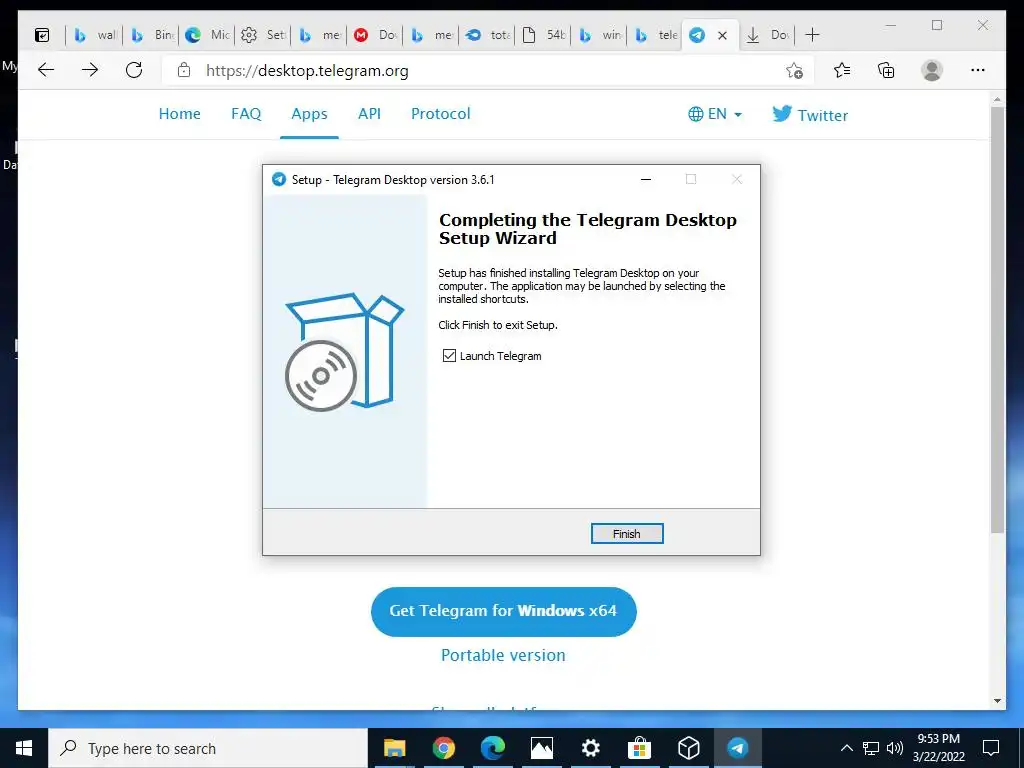1024x768 pixels.
Task: Open the volume tray icon
Action: (895, 748)
